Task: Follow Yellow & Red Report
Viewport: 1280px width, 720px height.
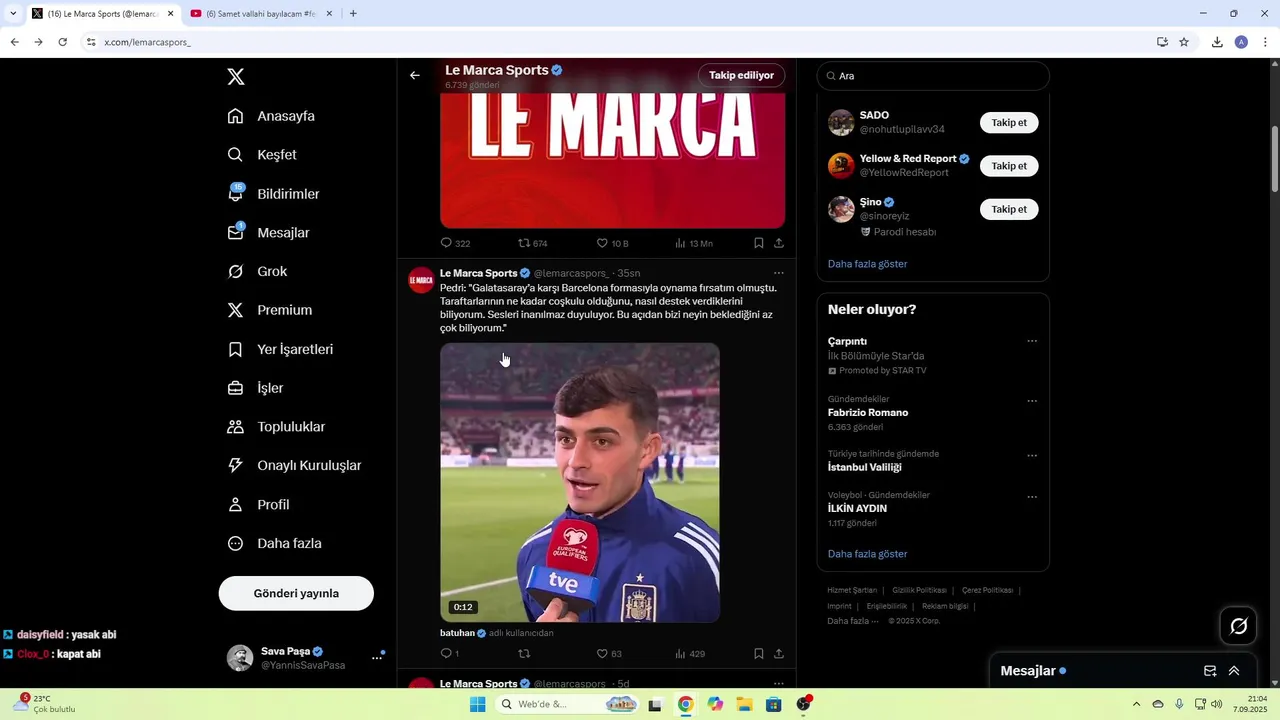Action: coord(1009,166)
